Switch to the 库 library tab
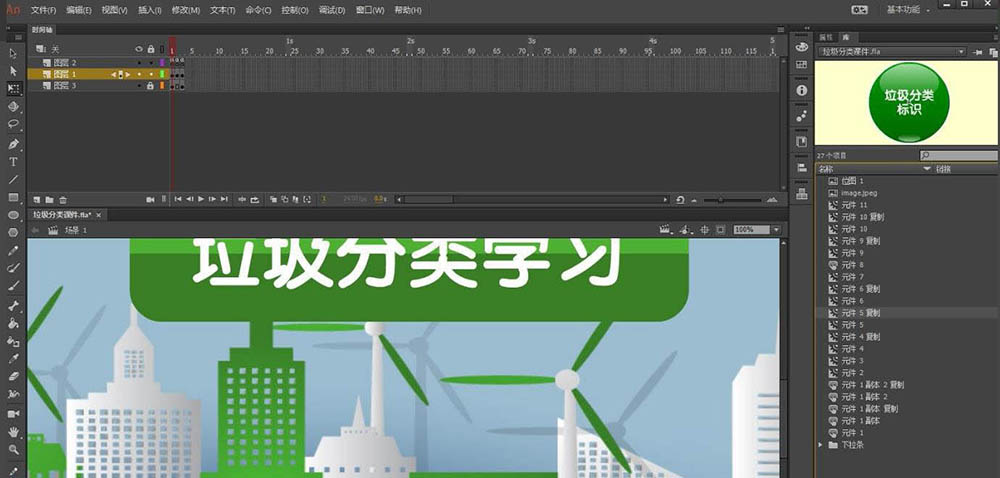Image resolution: width=1000 pixels, height=478 pixels. pyautogui.click(x=846, y=38)
